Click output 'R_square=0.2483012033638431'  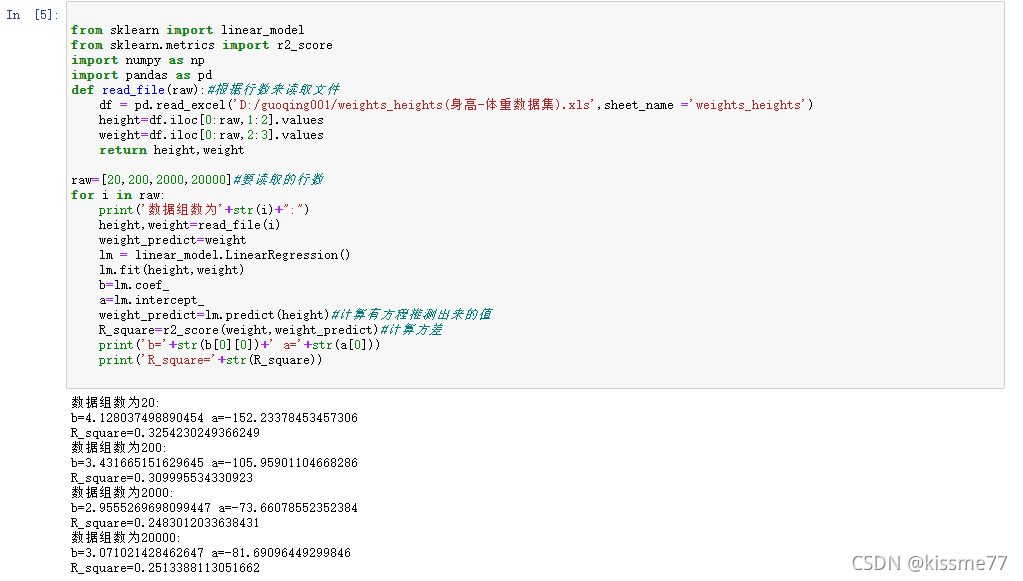165,523
